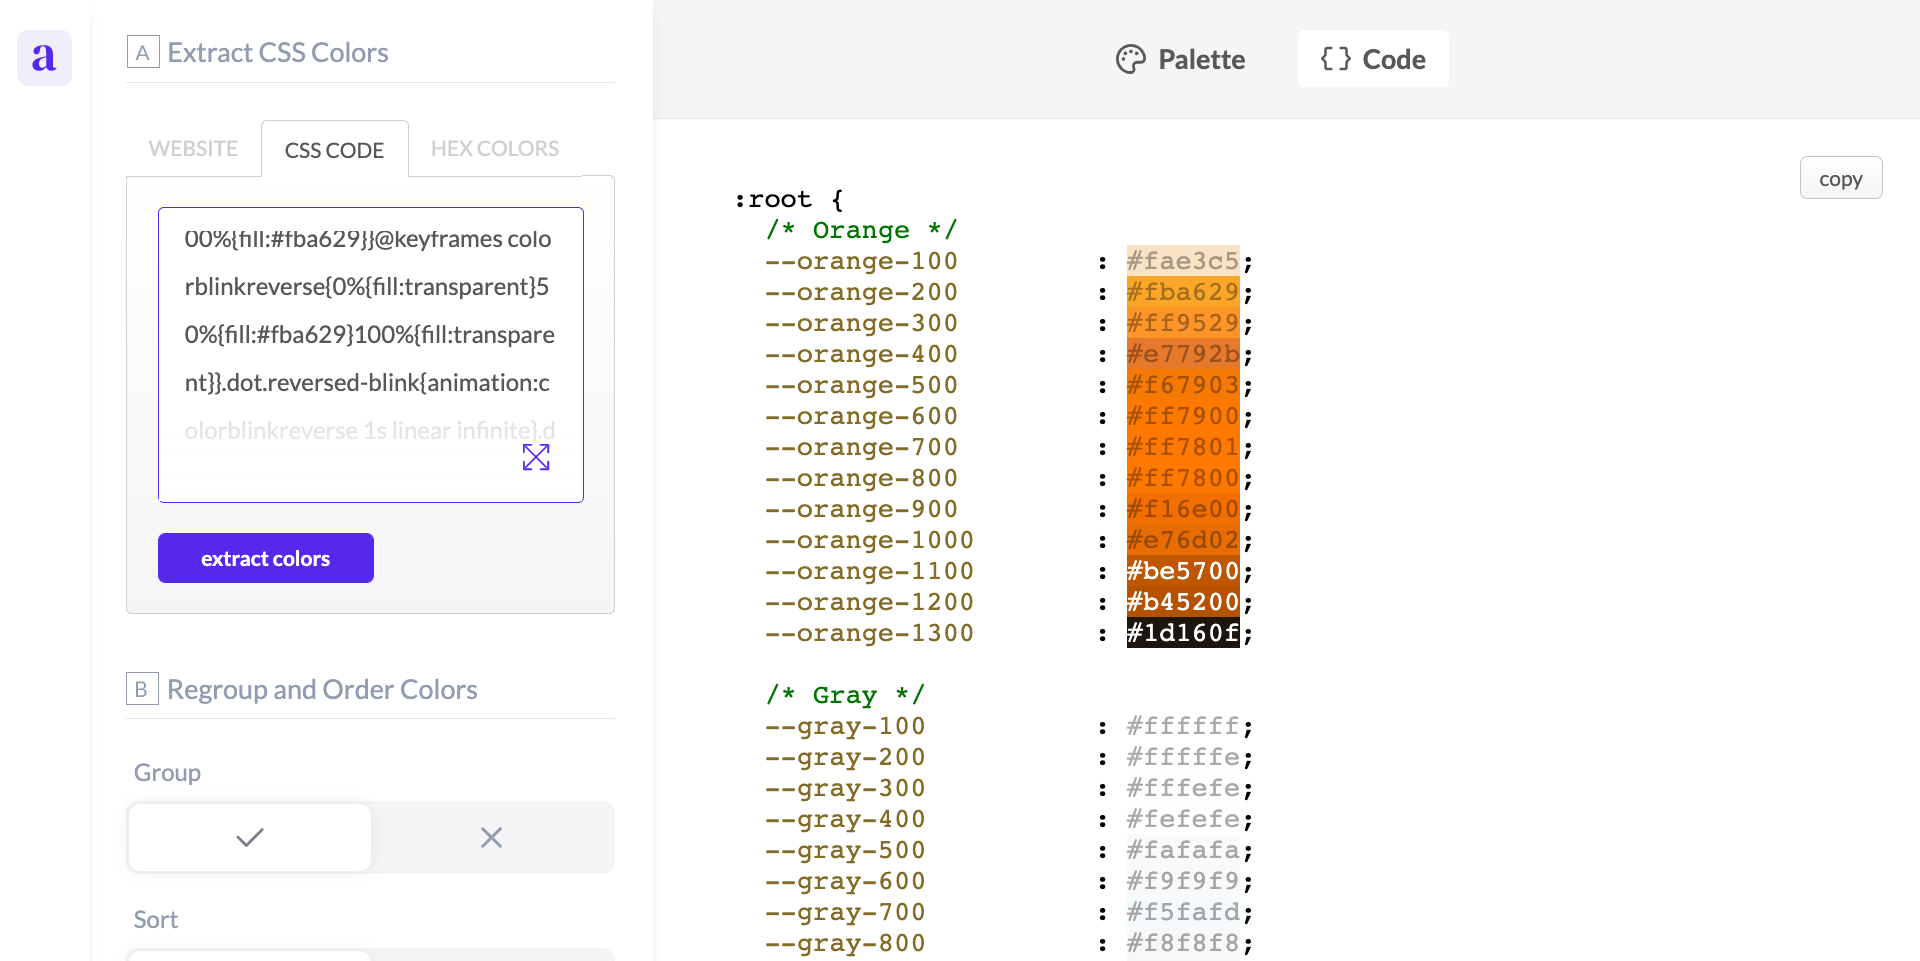Select the CSS CODE tab
Image resolution: width=1920 pixels, height=961 pixels.
pos(334,150)
